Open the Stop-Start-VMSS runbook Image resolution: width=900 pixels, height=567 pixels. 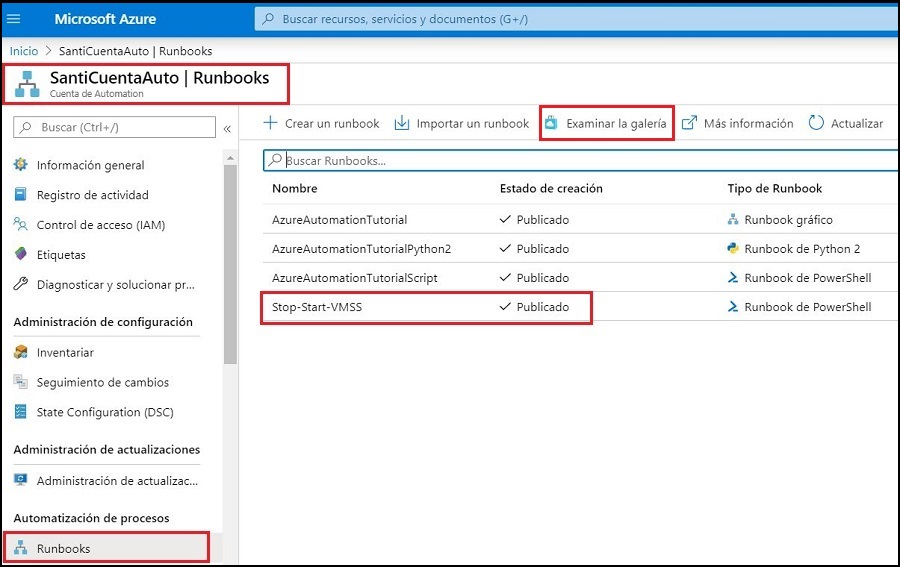click(x=317, y=307)
